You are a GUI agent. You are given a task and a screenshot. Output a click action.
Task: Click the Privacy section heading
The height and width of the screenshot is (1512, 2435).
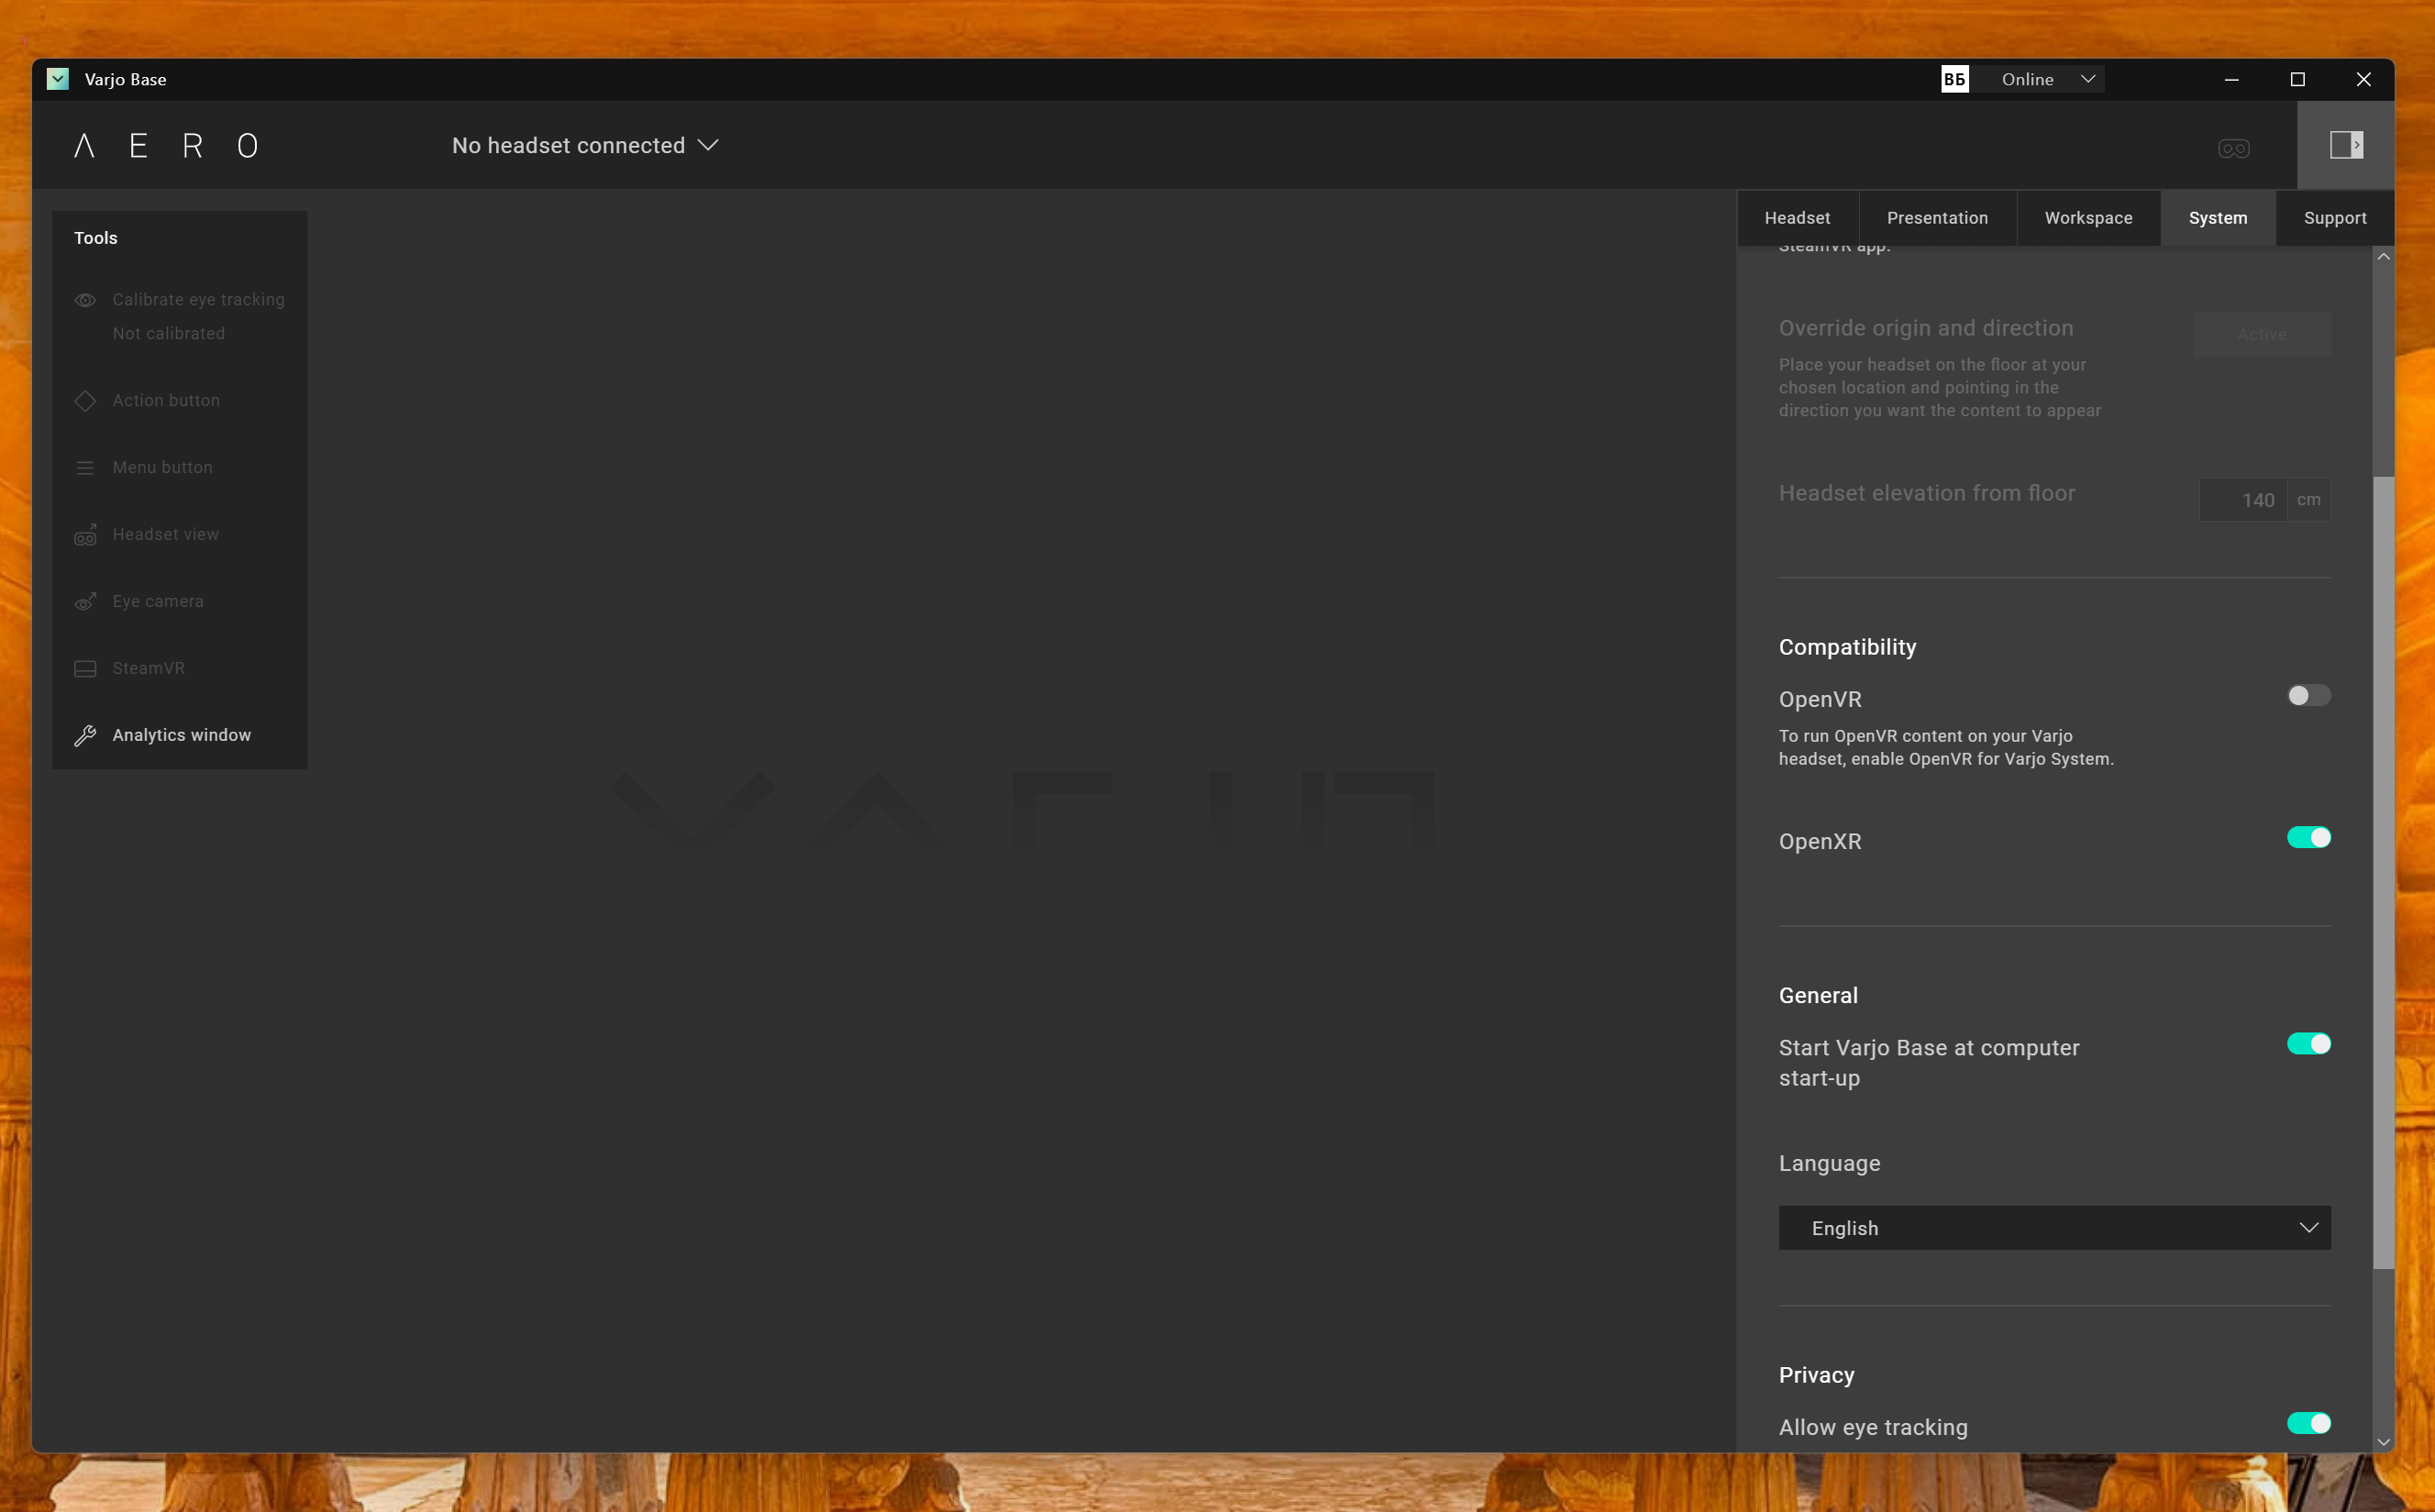click(x=1816, y=1375)
